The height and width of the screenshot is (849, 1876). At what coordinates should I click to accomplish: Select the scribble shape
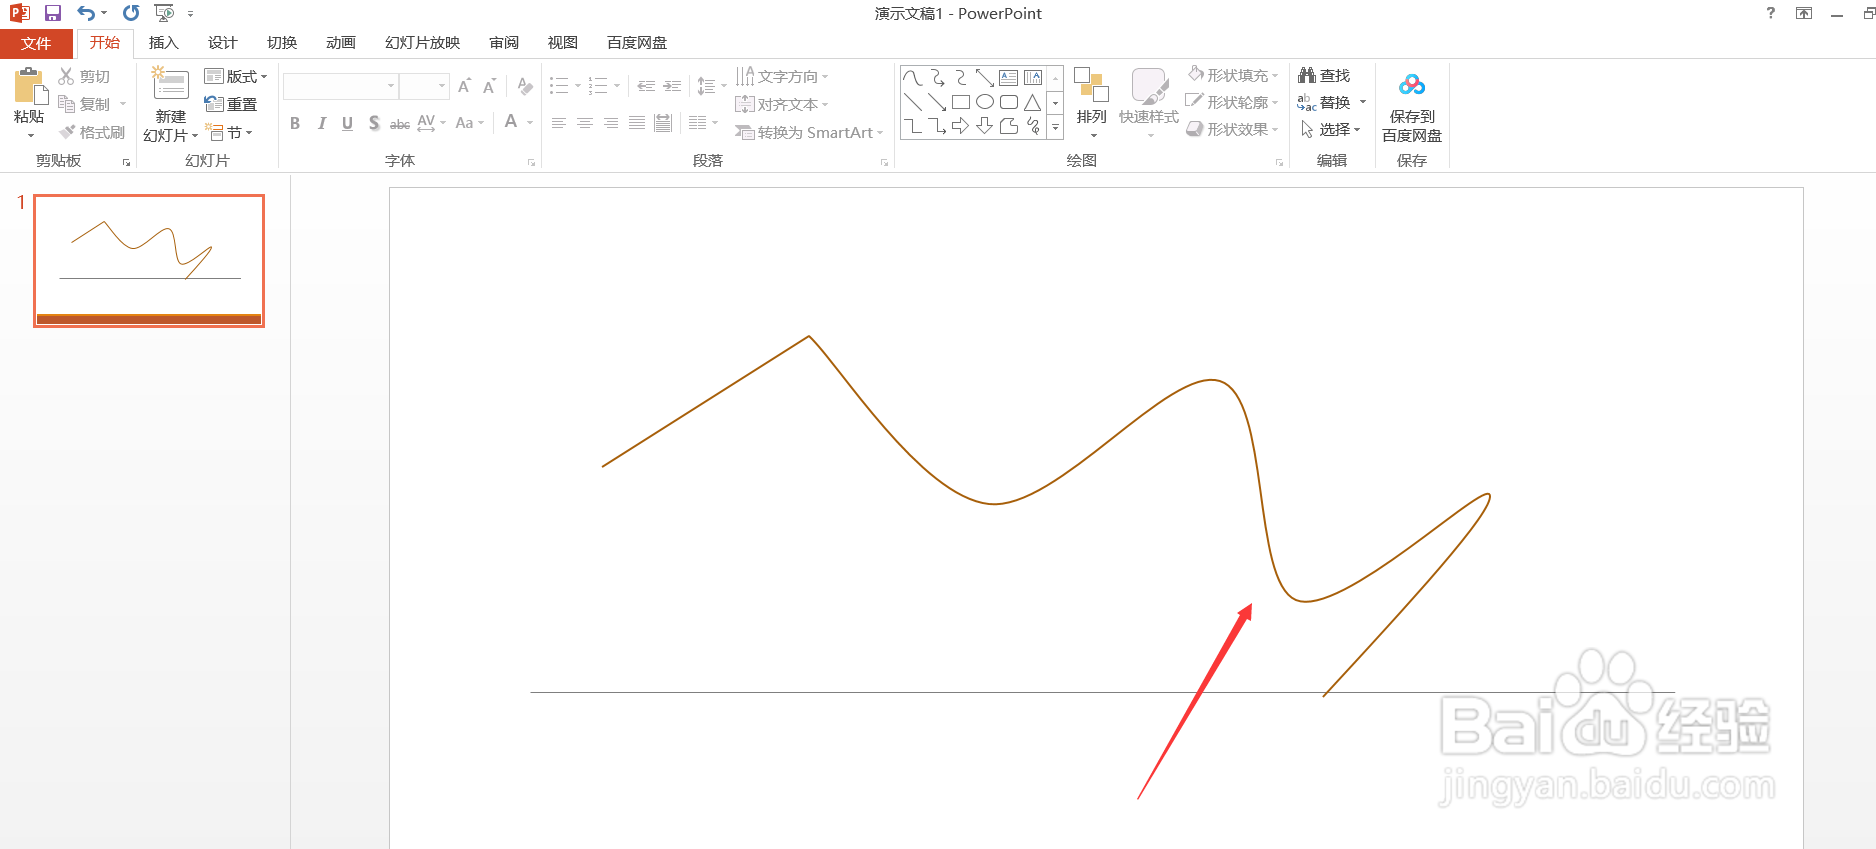click(x=1033, y=126)
